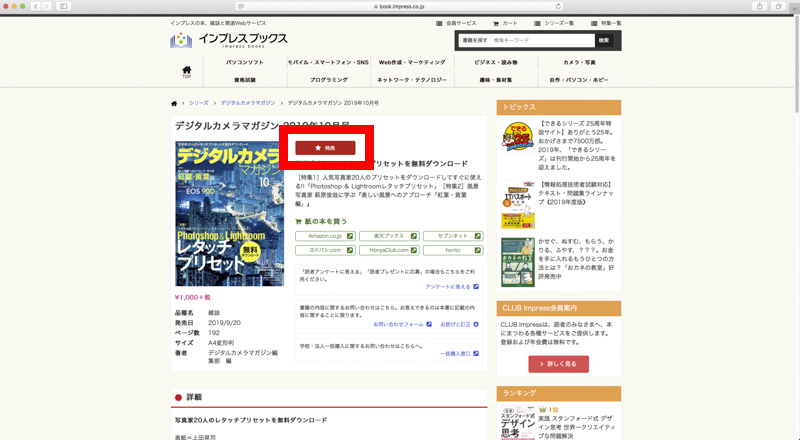Click お詫びと訂正 link
Screen dimensions: 800x440
click(x=455, y=324)
